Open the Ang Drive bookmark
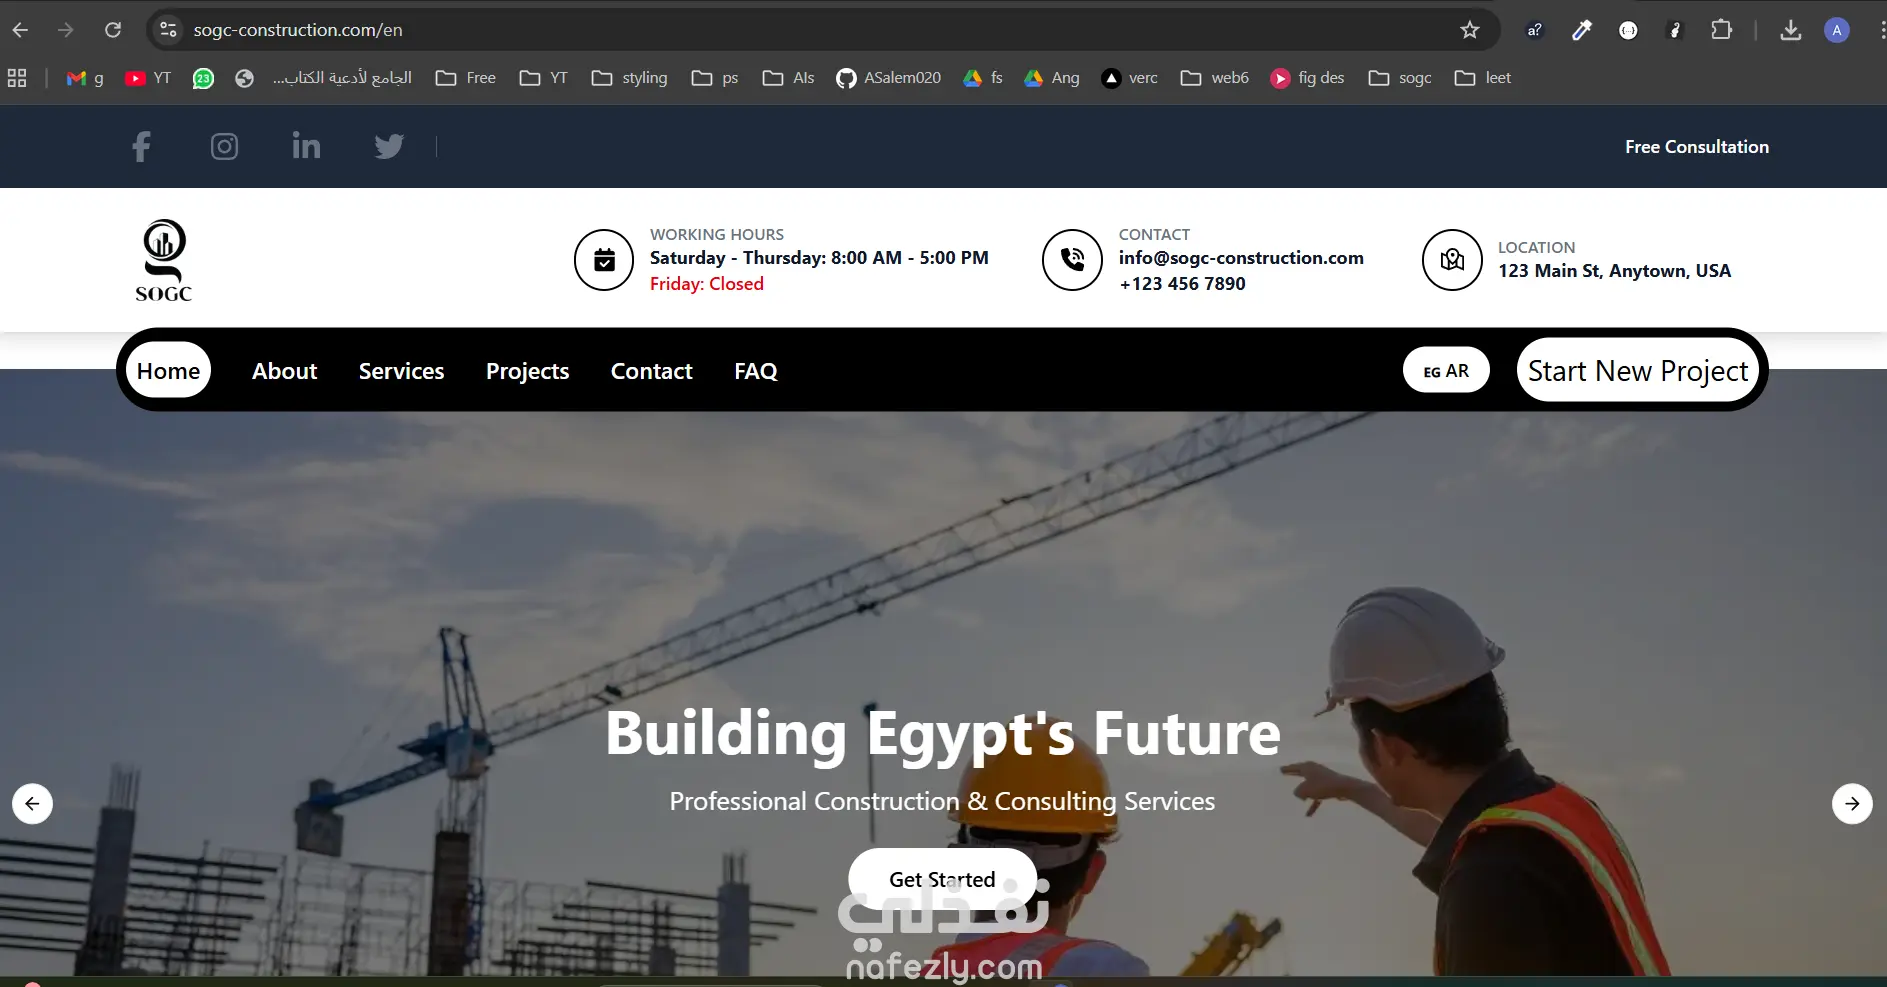This screenshot has width=1887, height=987. (x=1051, y=78)
